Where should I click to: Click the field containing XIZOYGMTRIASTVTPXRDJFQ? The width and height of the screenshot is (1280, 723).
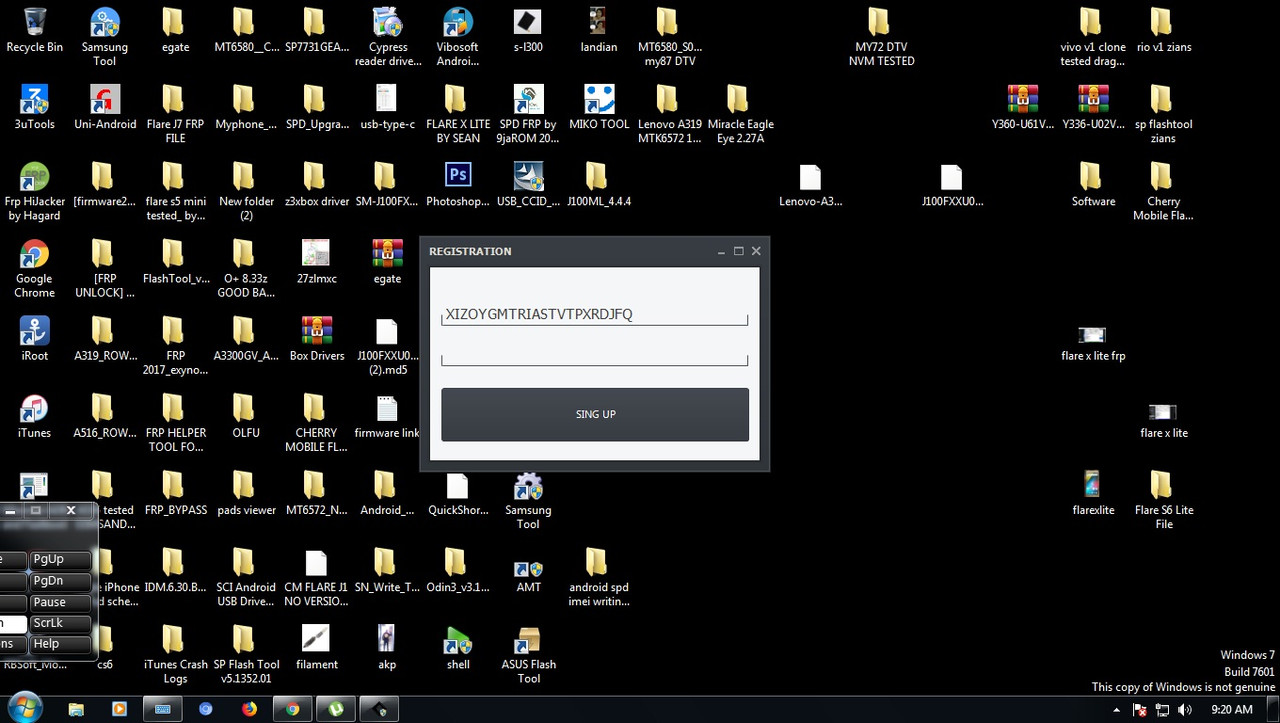click(x=595, y=315)
